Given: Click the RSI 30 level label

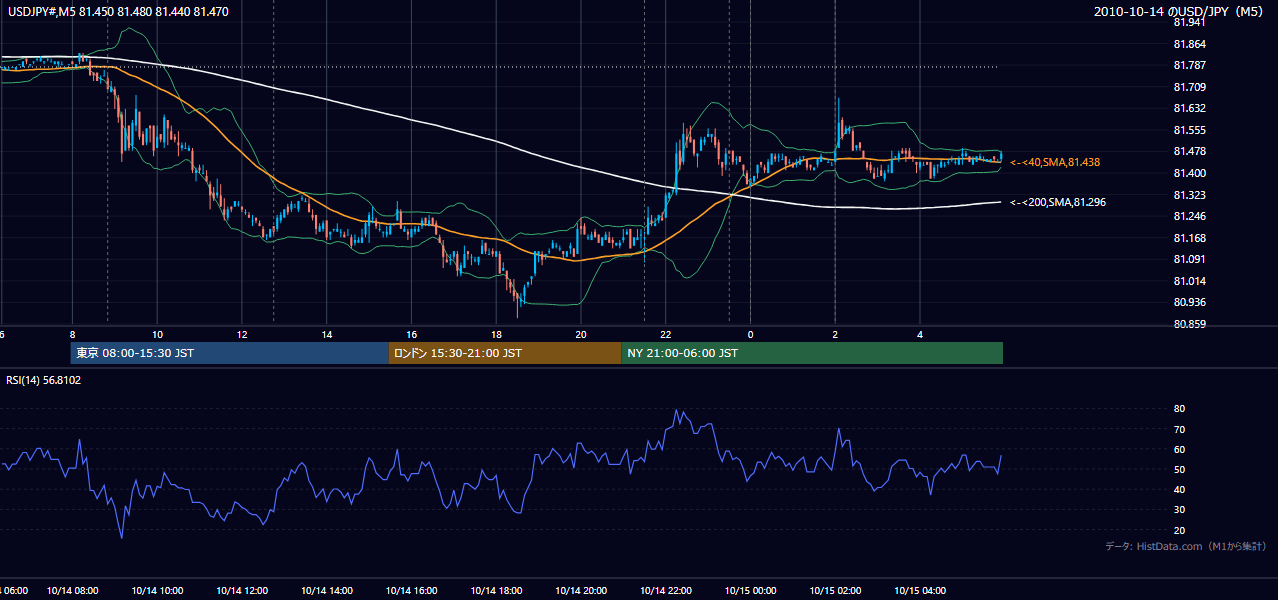Looking at the screenshot, I should (1179, 510).
